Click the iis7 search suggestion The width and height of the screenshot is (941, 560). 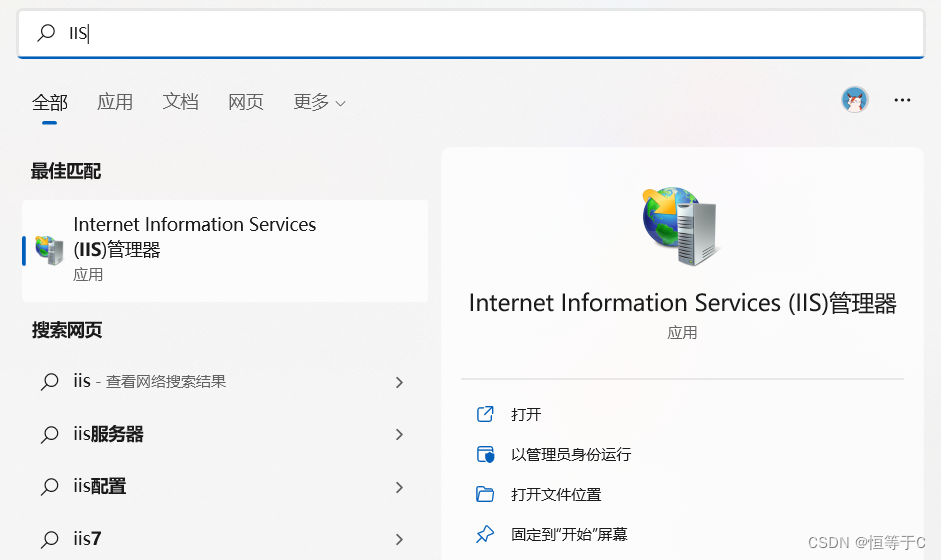pyautogui.click(x=225, y=539)
